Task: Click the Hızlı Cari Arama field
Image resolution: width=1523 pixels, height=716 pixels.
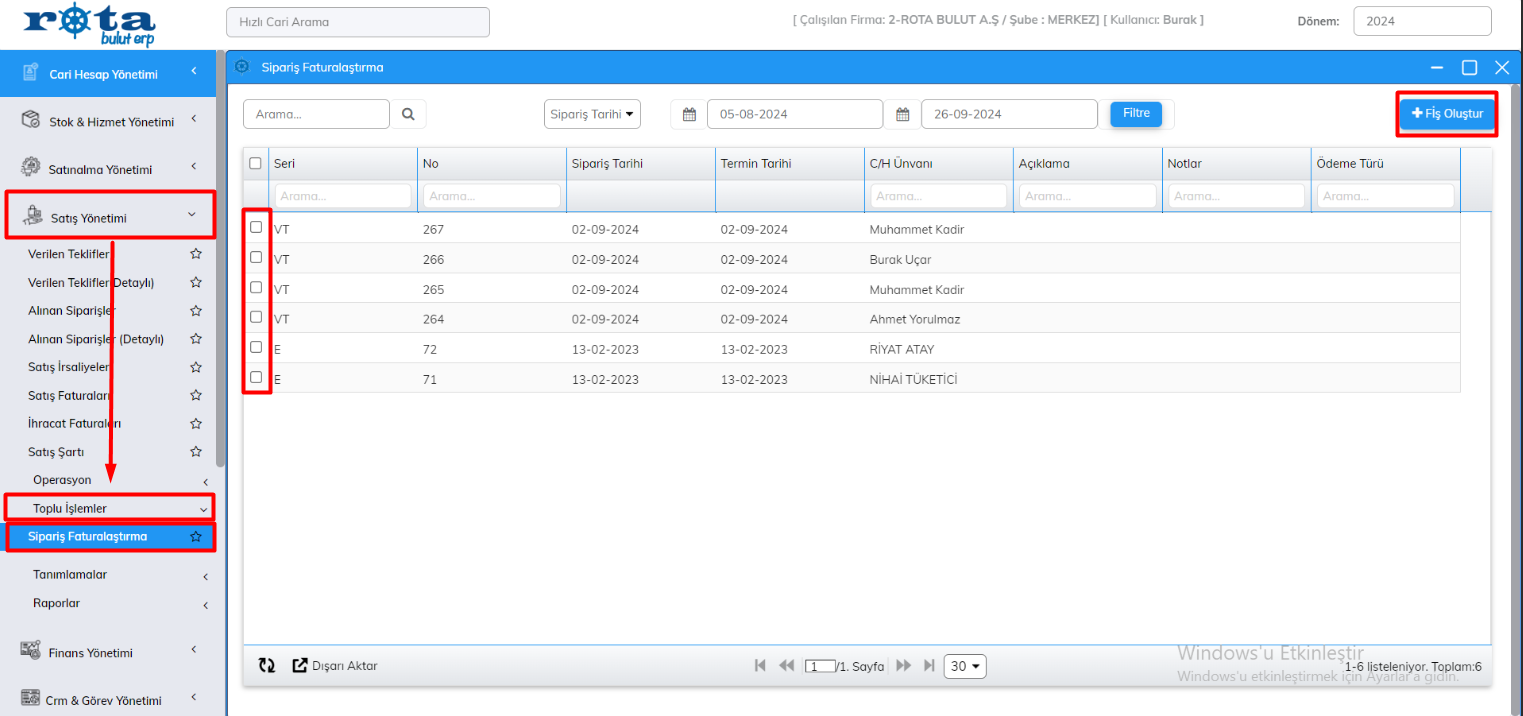Action: click(357, 22)
